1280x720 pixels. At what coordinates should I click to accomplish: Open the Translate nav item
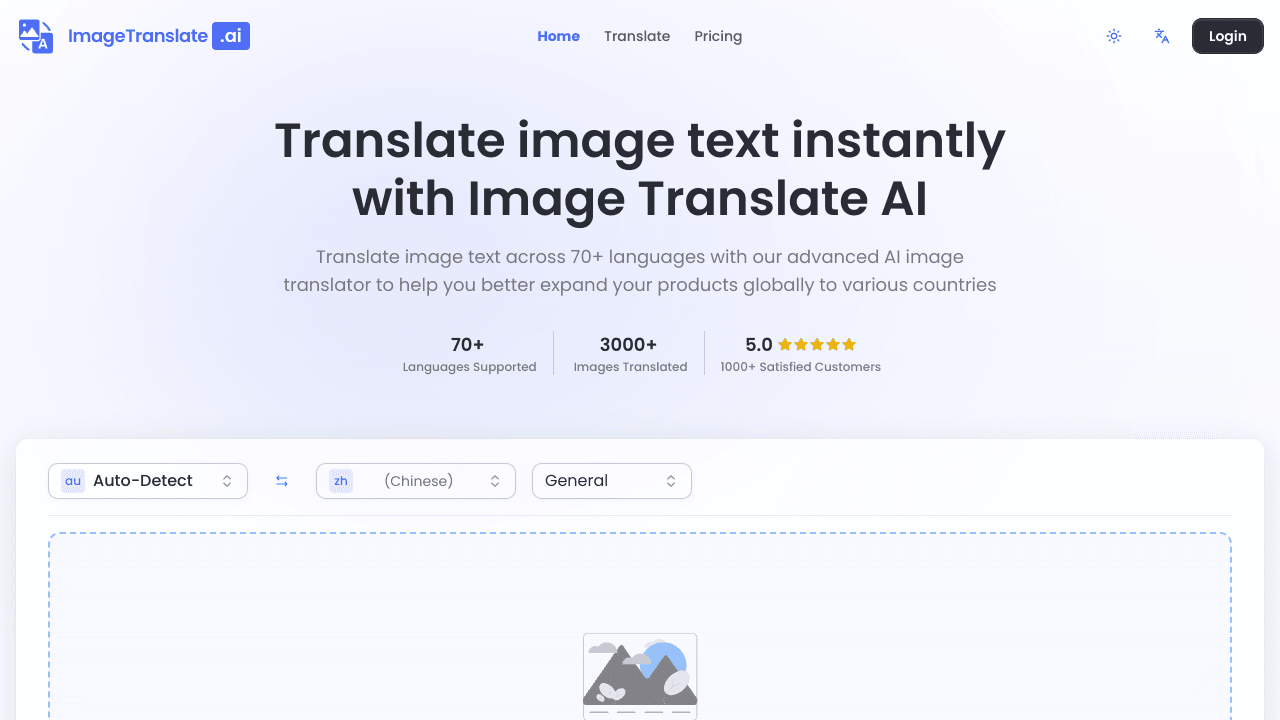(637, 36)
